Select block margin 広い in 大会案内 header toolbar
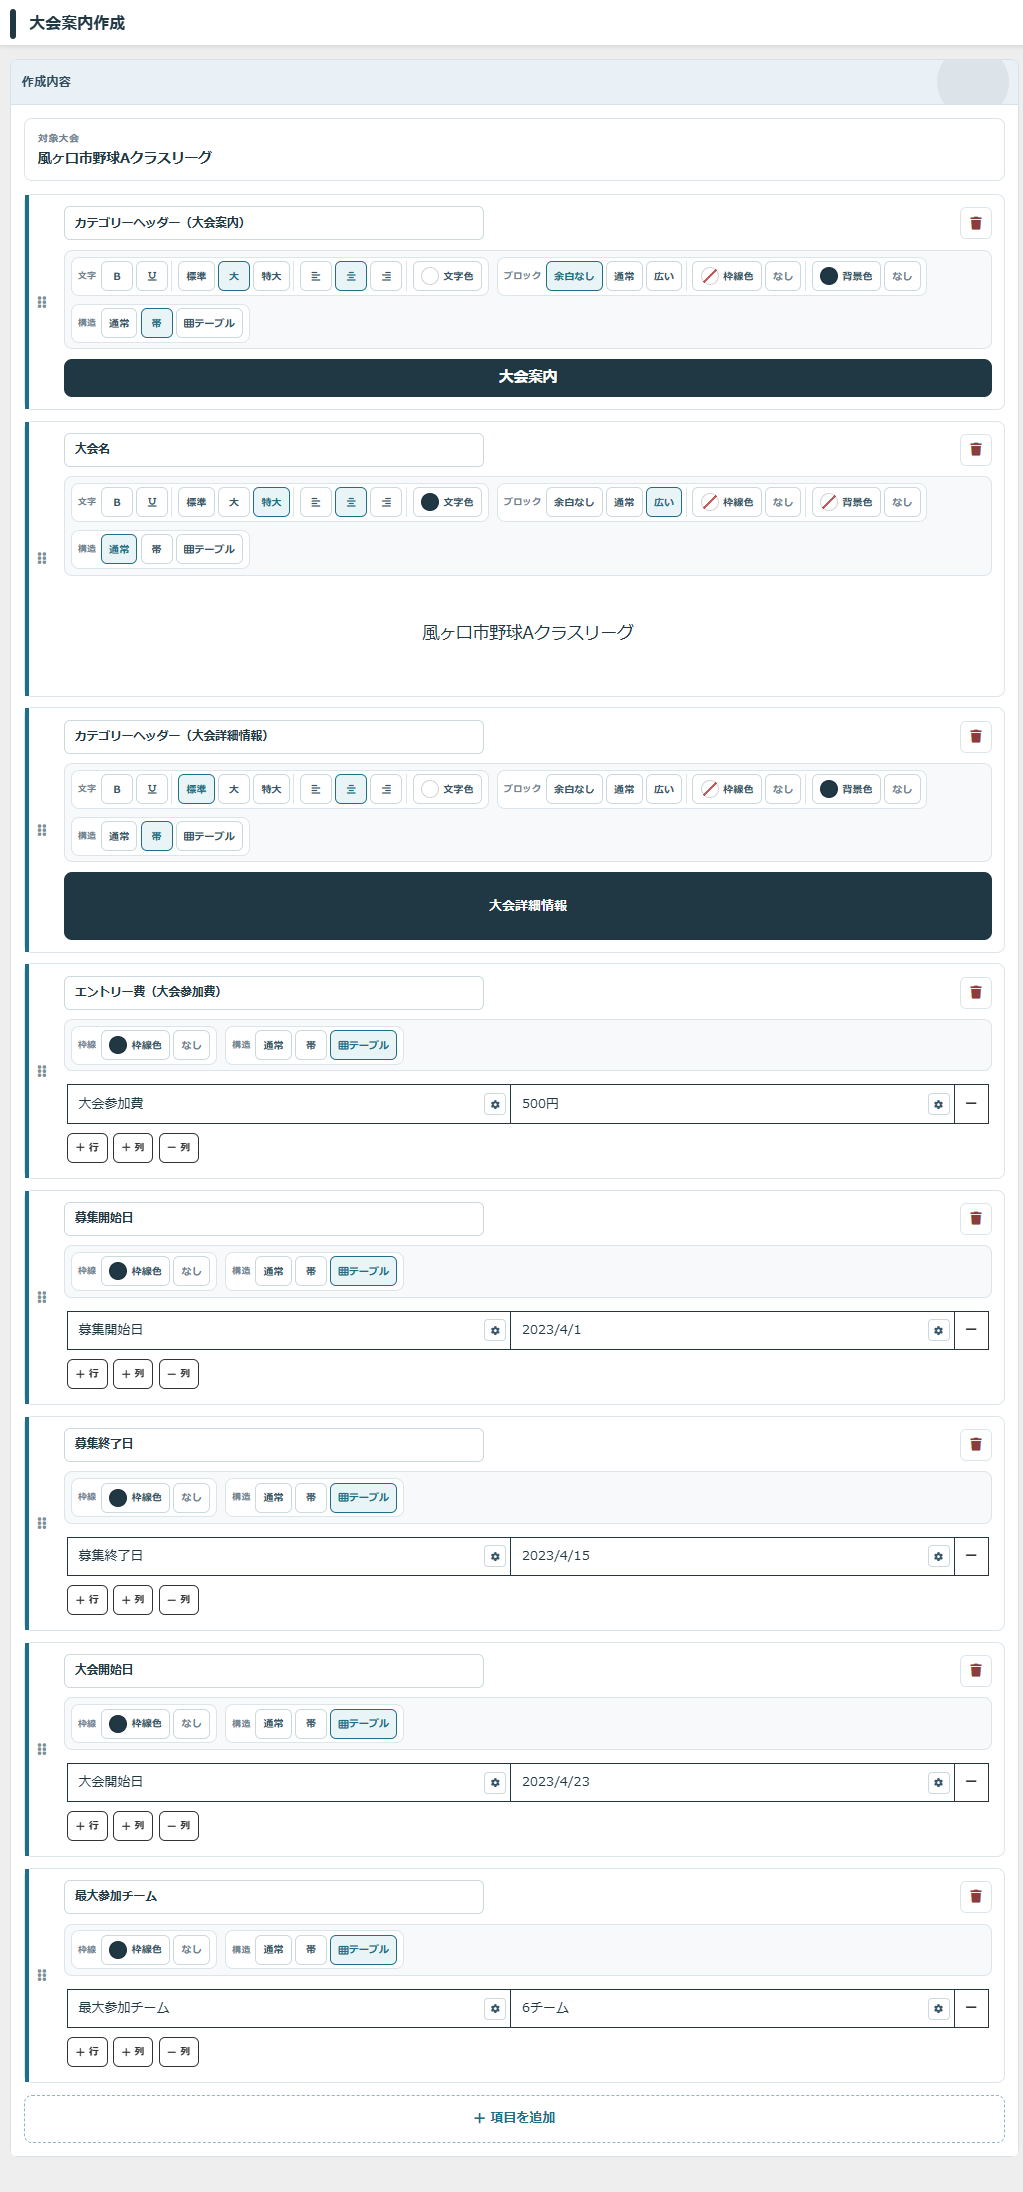The image size is (1023, 2192). click(664, 276)
